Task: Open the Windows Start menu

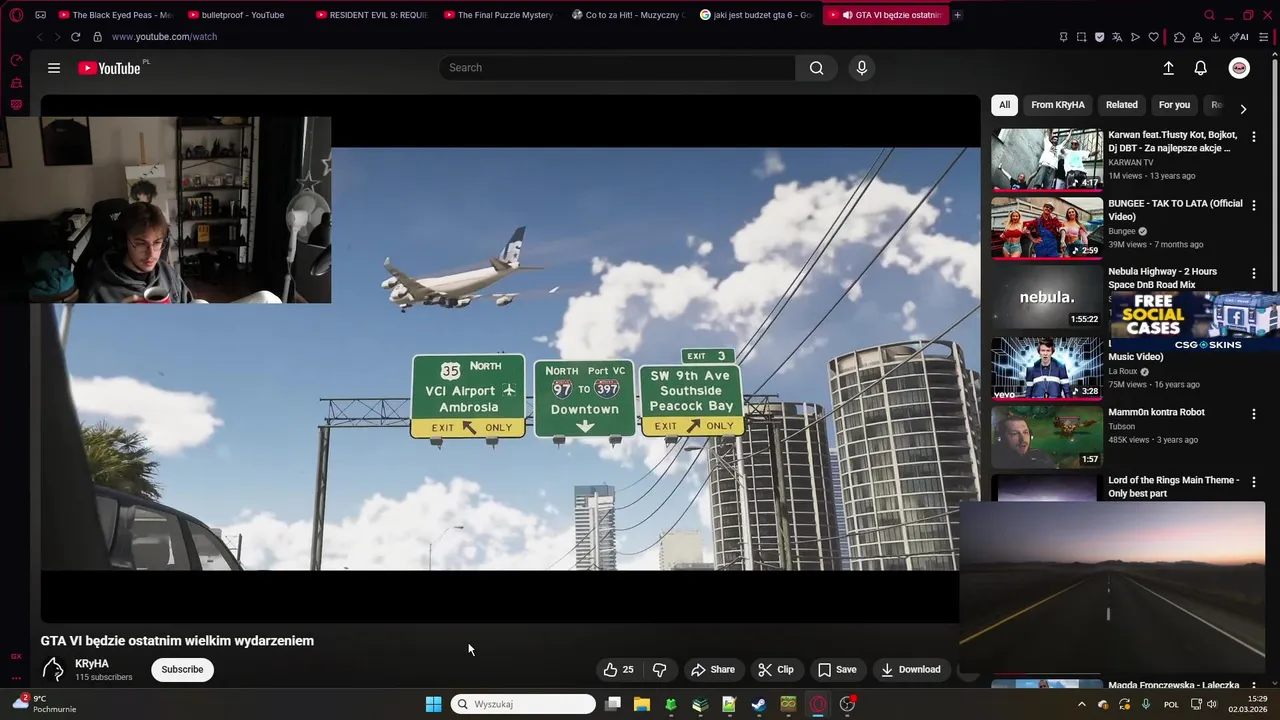Action: coord(433,704)
